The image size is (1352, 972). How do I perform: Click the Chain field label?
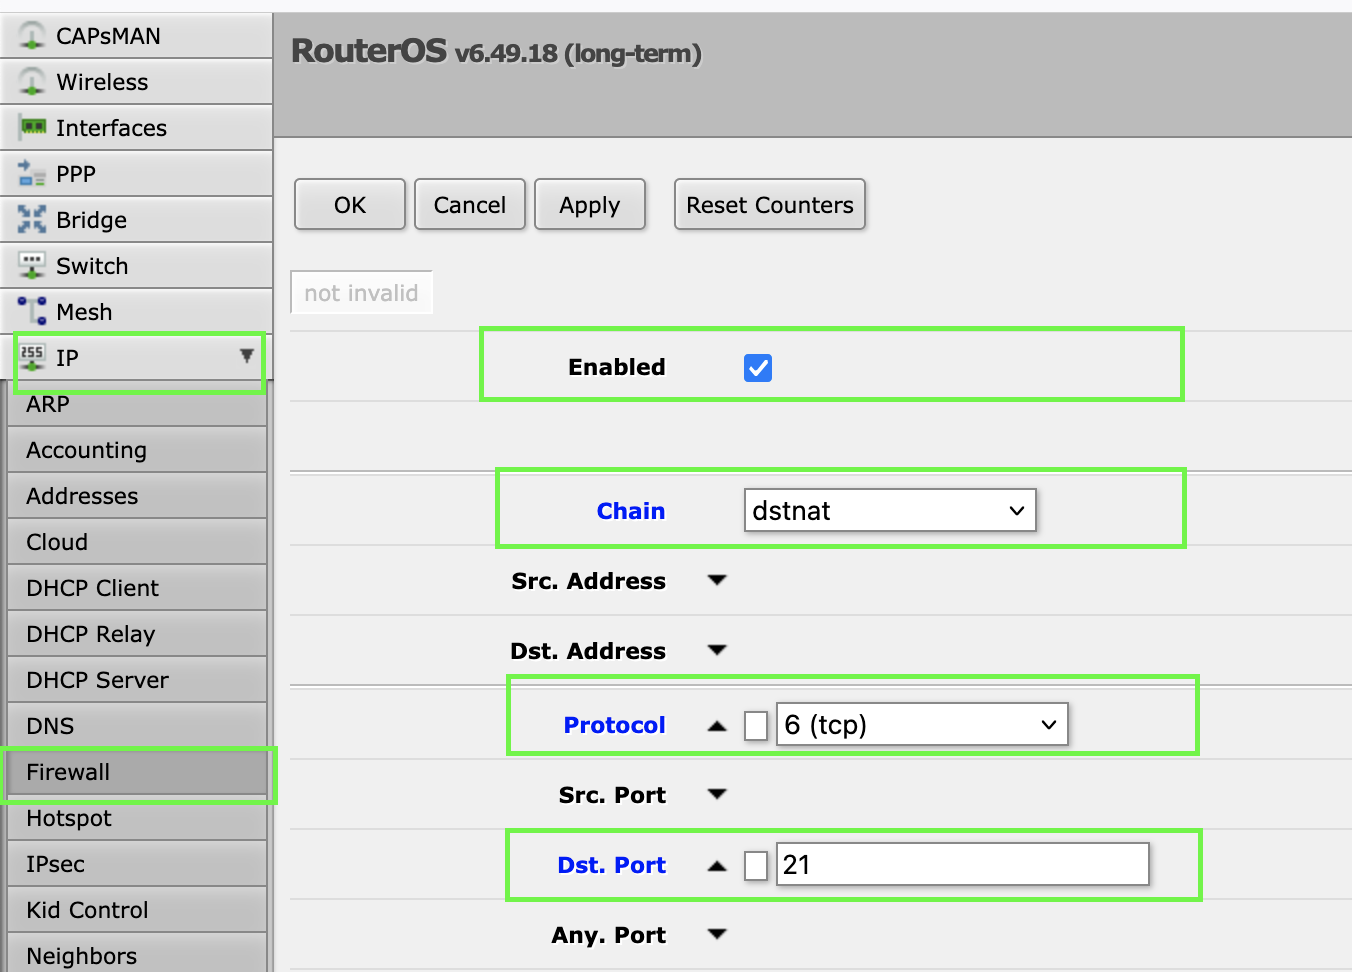631,511
